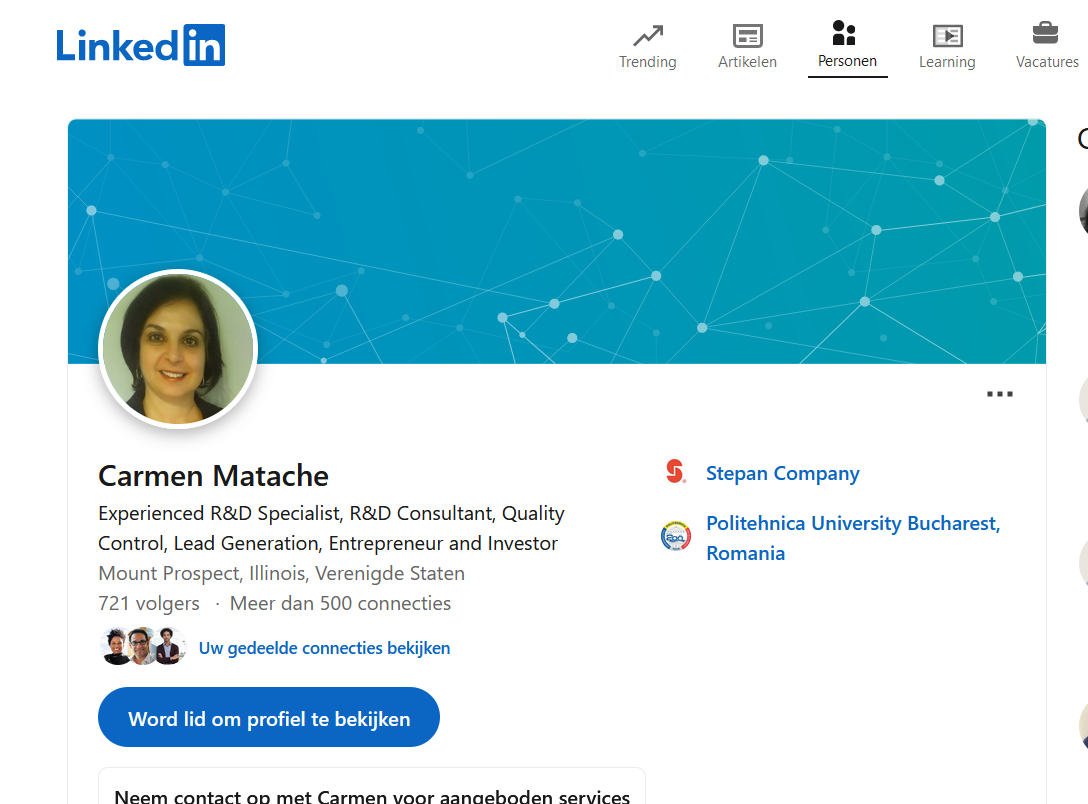Open Politehnica University Bucharest, Romania link
The image size is (1088, 804).
853,538
